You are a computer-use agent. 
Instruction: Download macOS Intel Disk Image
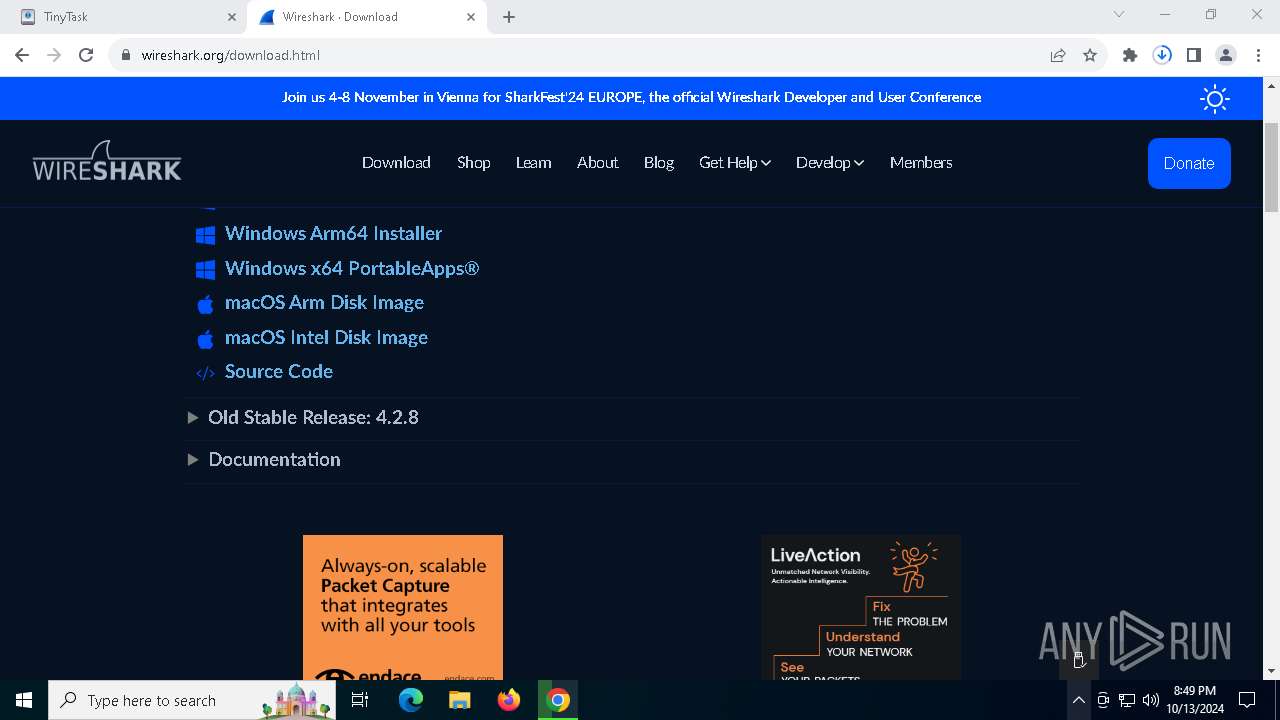326,337
